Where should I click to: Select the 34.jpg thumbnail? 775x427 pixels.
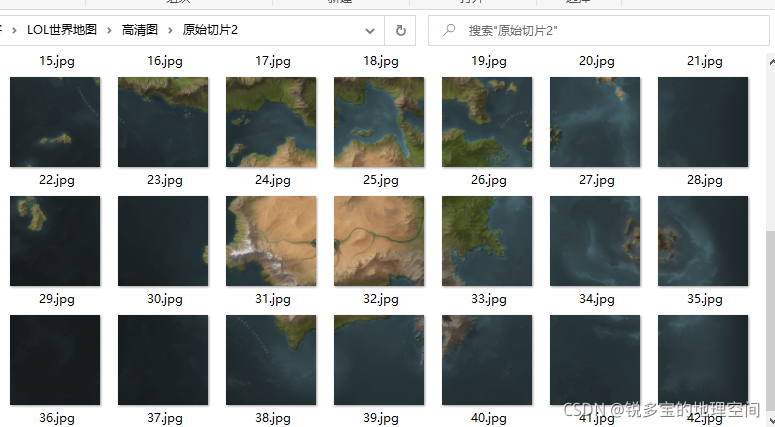pos(595,241)
